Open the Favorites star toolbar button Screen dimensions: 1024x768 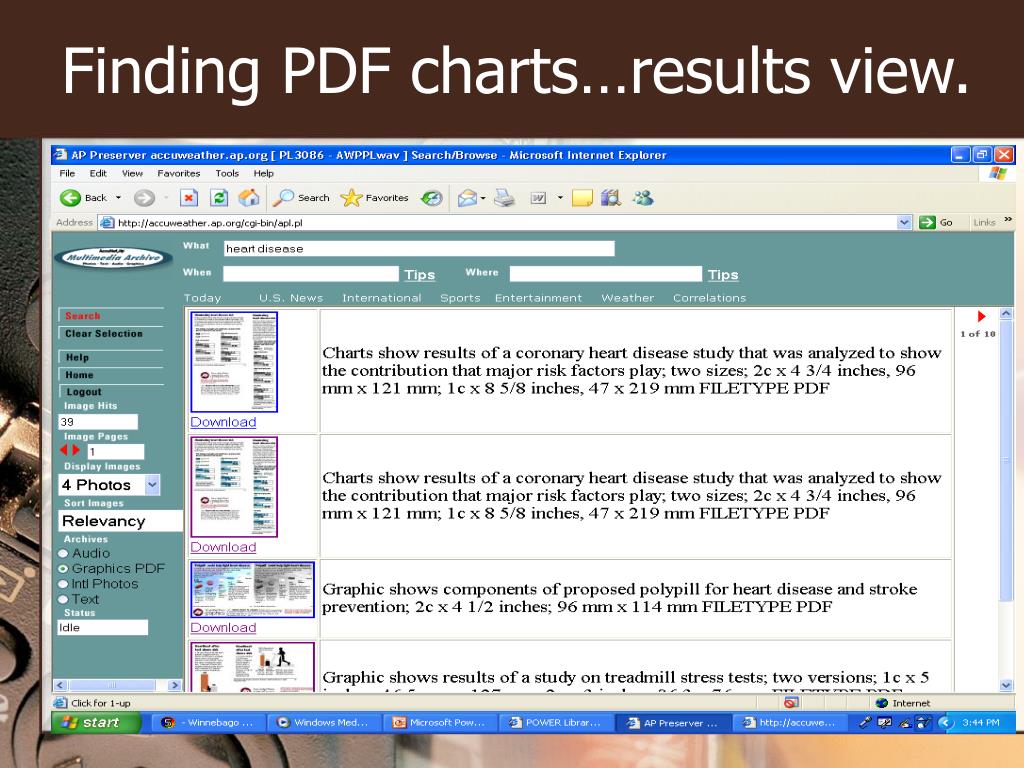(x=374, y=198)
